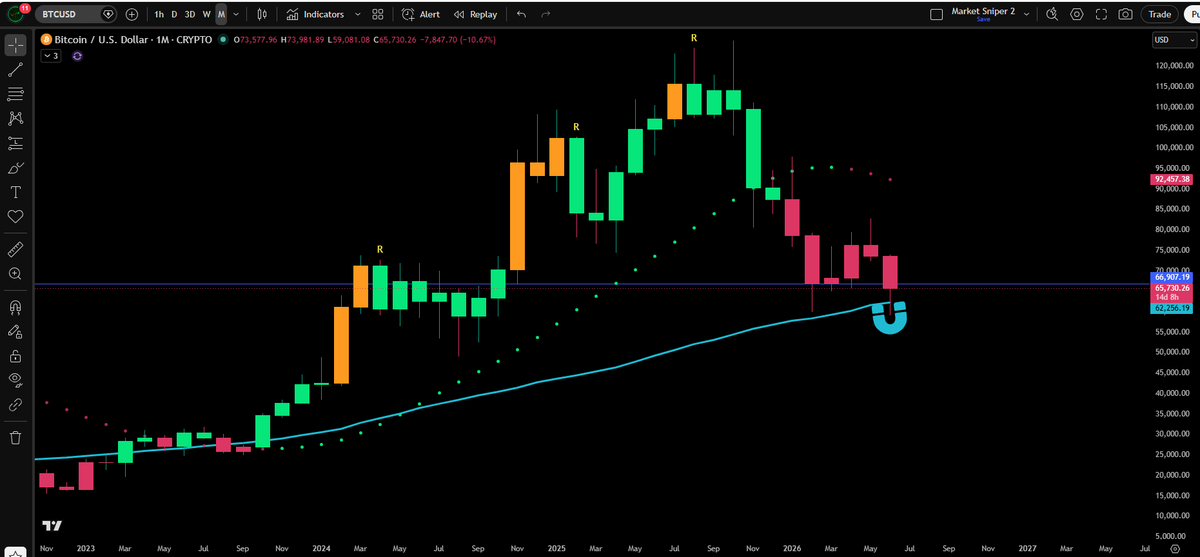Switch to the 3D timeframe
Viewport: 1200px width, 557px height.
pos(189,15)
